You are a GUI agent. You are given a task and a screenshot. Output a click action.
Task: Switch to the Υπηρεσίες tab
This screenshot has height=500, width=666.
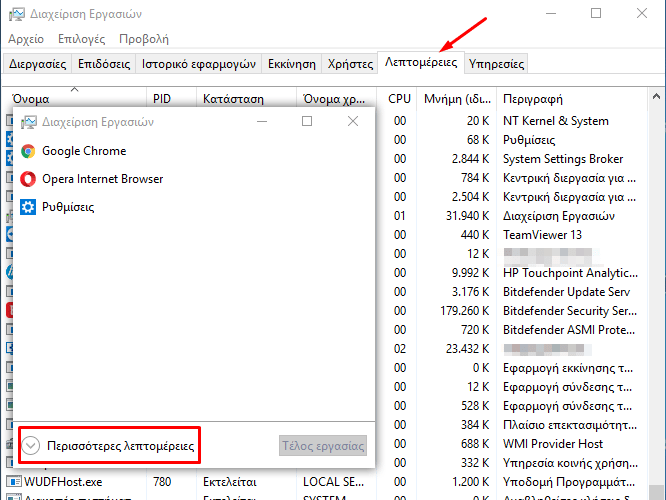tap(496, 64)
